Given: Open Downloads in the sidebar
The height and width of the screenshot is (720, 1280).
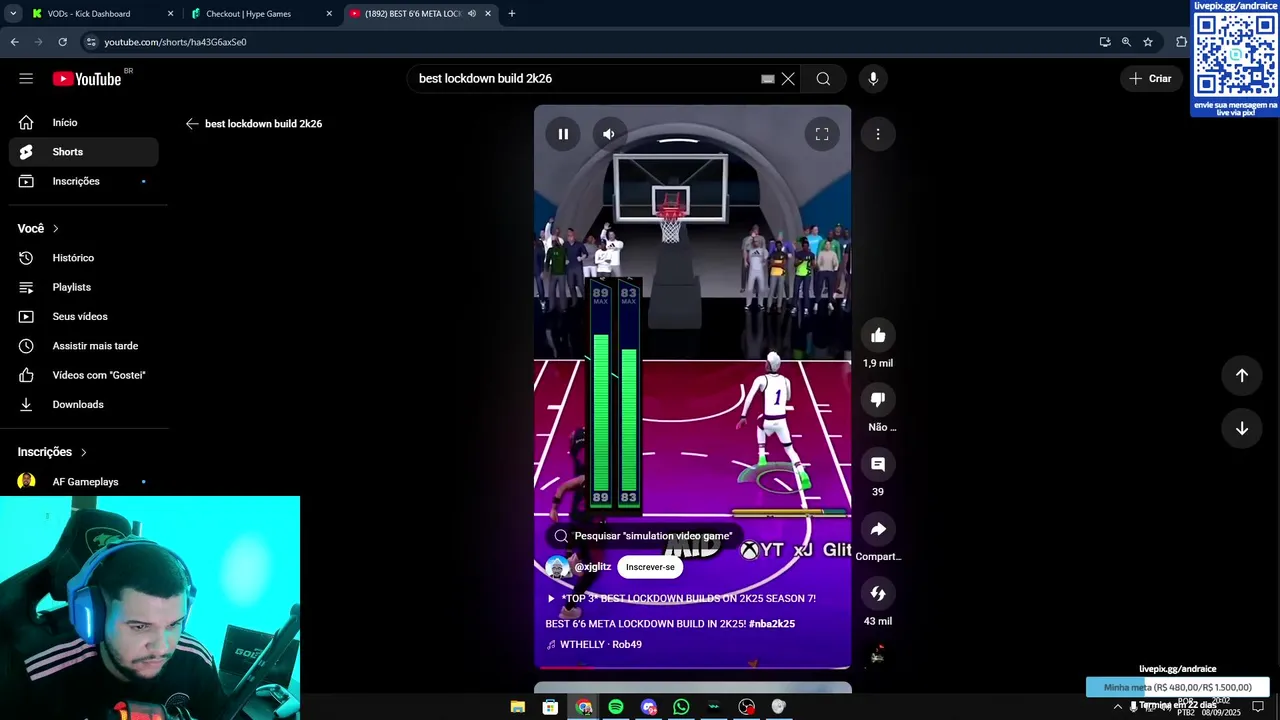Looking at the screenshot, I should click(84, 404).
